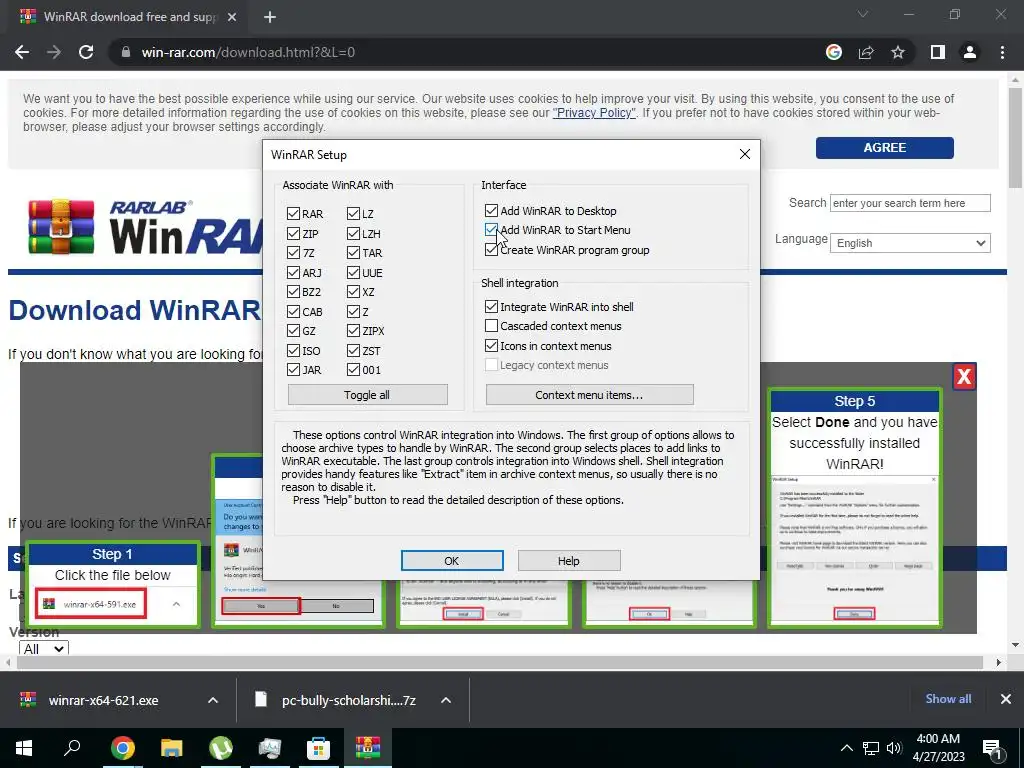Toggle the ZIPX association checkbox
Screen dimensions: 1024x768
(353, 331)
